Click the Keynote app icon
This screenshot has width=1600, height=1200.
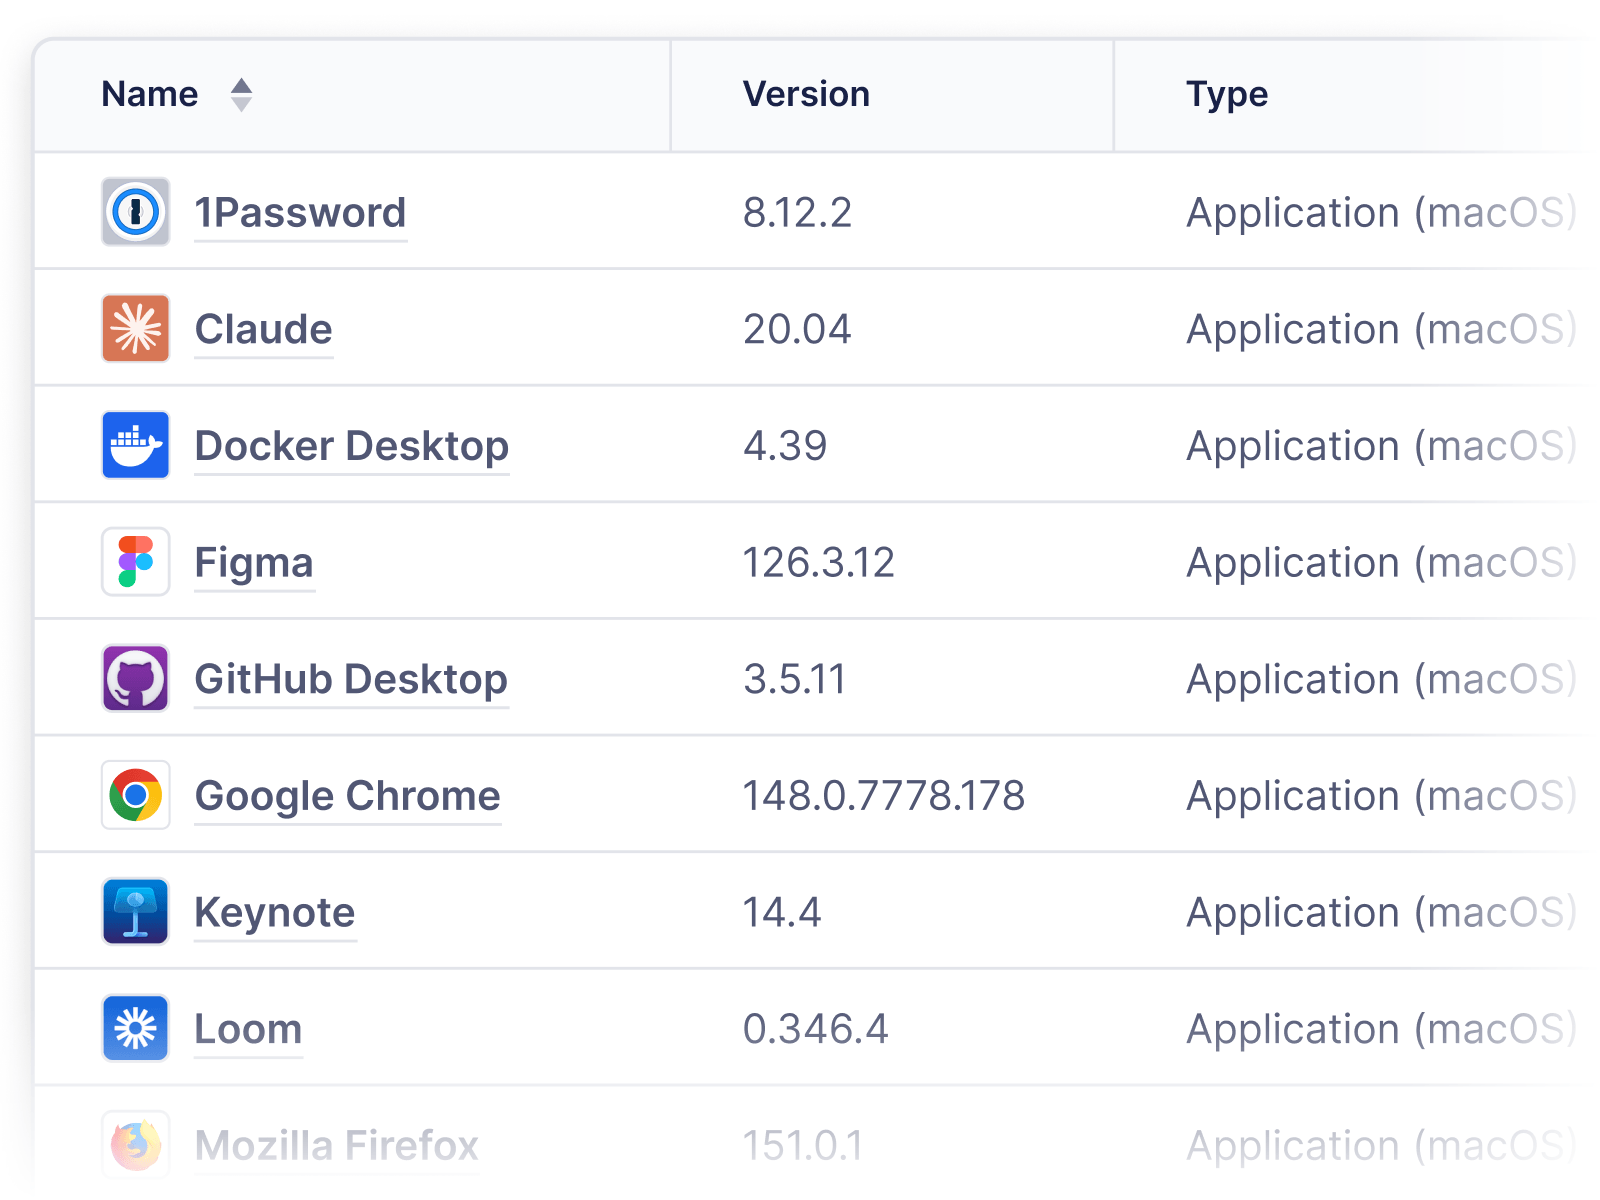[x=136, y=912]
